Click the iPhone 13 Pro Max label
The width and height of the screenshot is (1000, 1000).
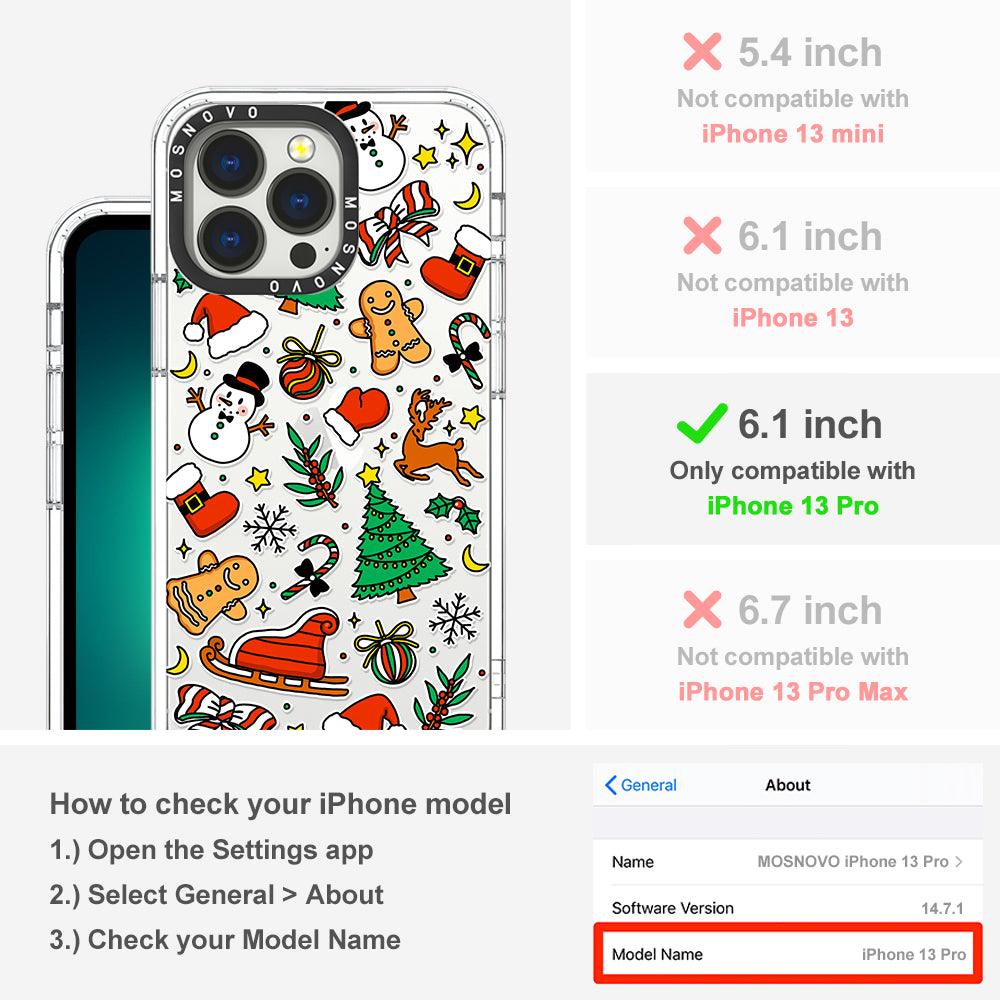click(793, 691)
